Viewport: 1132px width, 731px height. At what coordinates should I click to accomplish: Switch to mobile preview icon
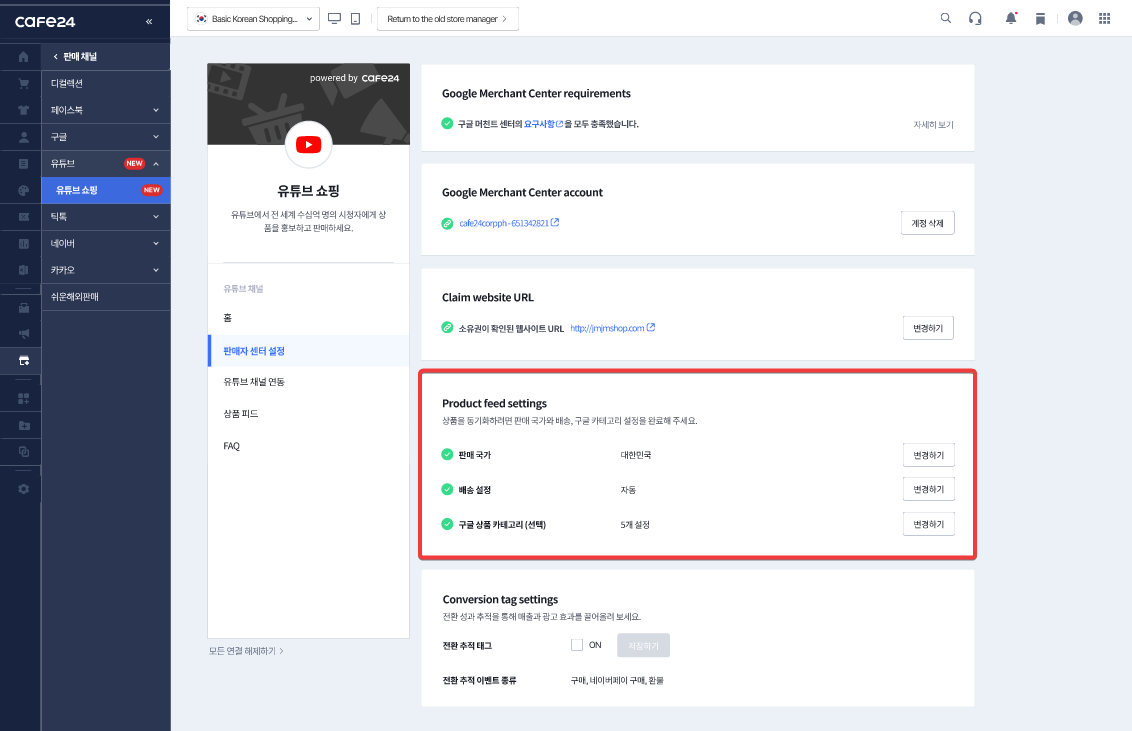[355, 19]
